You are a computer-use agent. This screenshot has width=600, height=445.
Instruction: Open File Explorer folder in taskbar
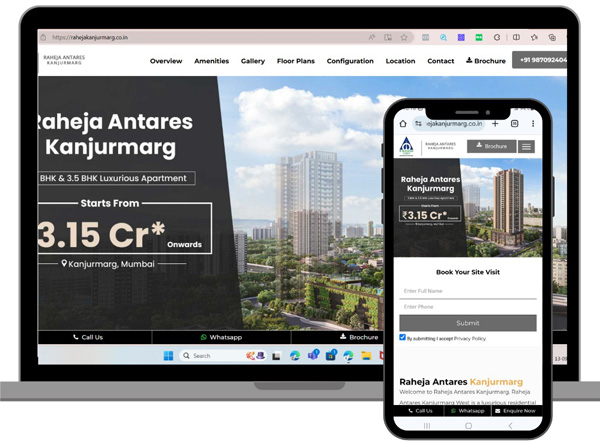tap(366, 355)
